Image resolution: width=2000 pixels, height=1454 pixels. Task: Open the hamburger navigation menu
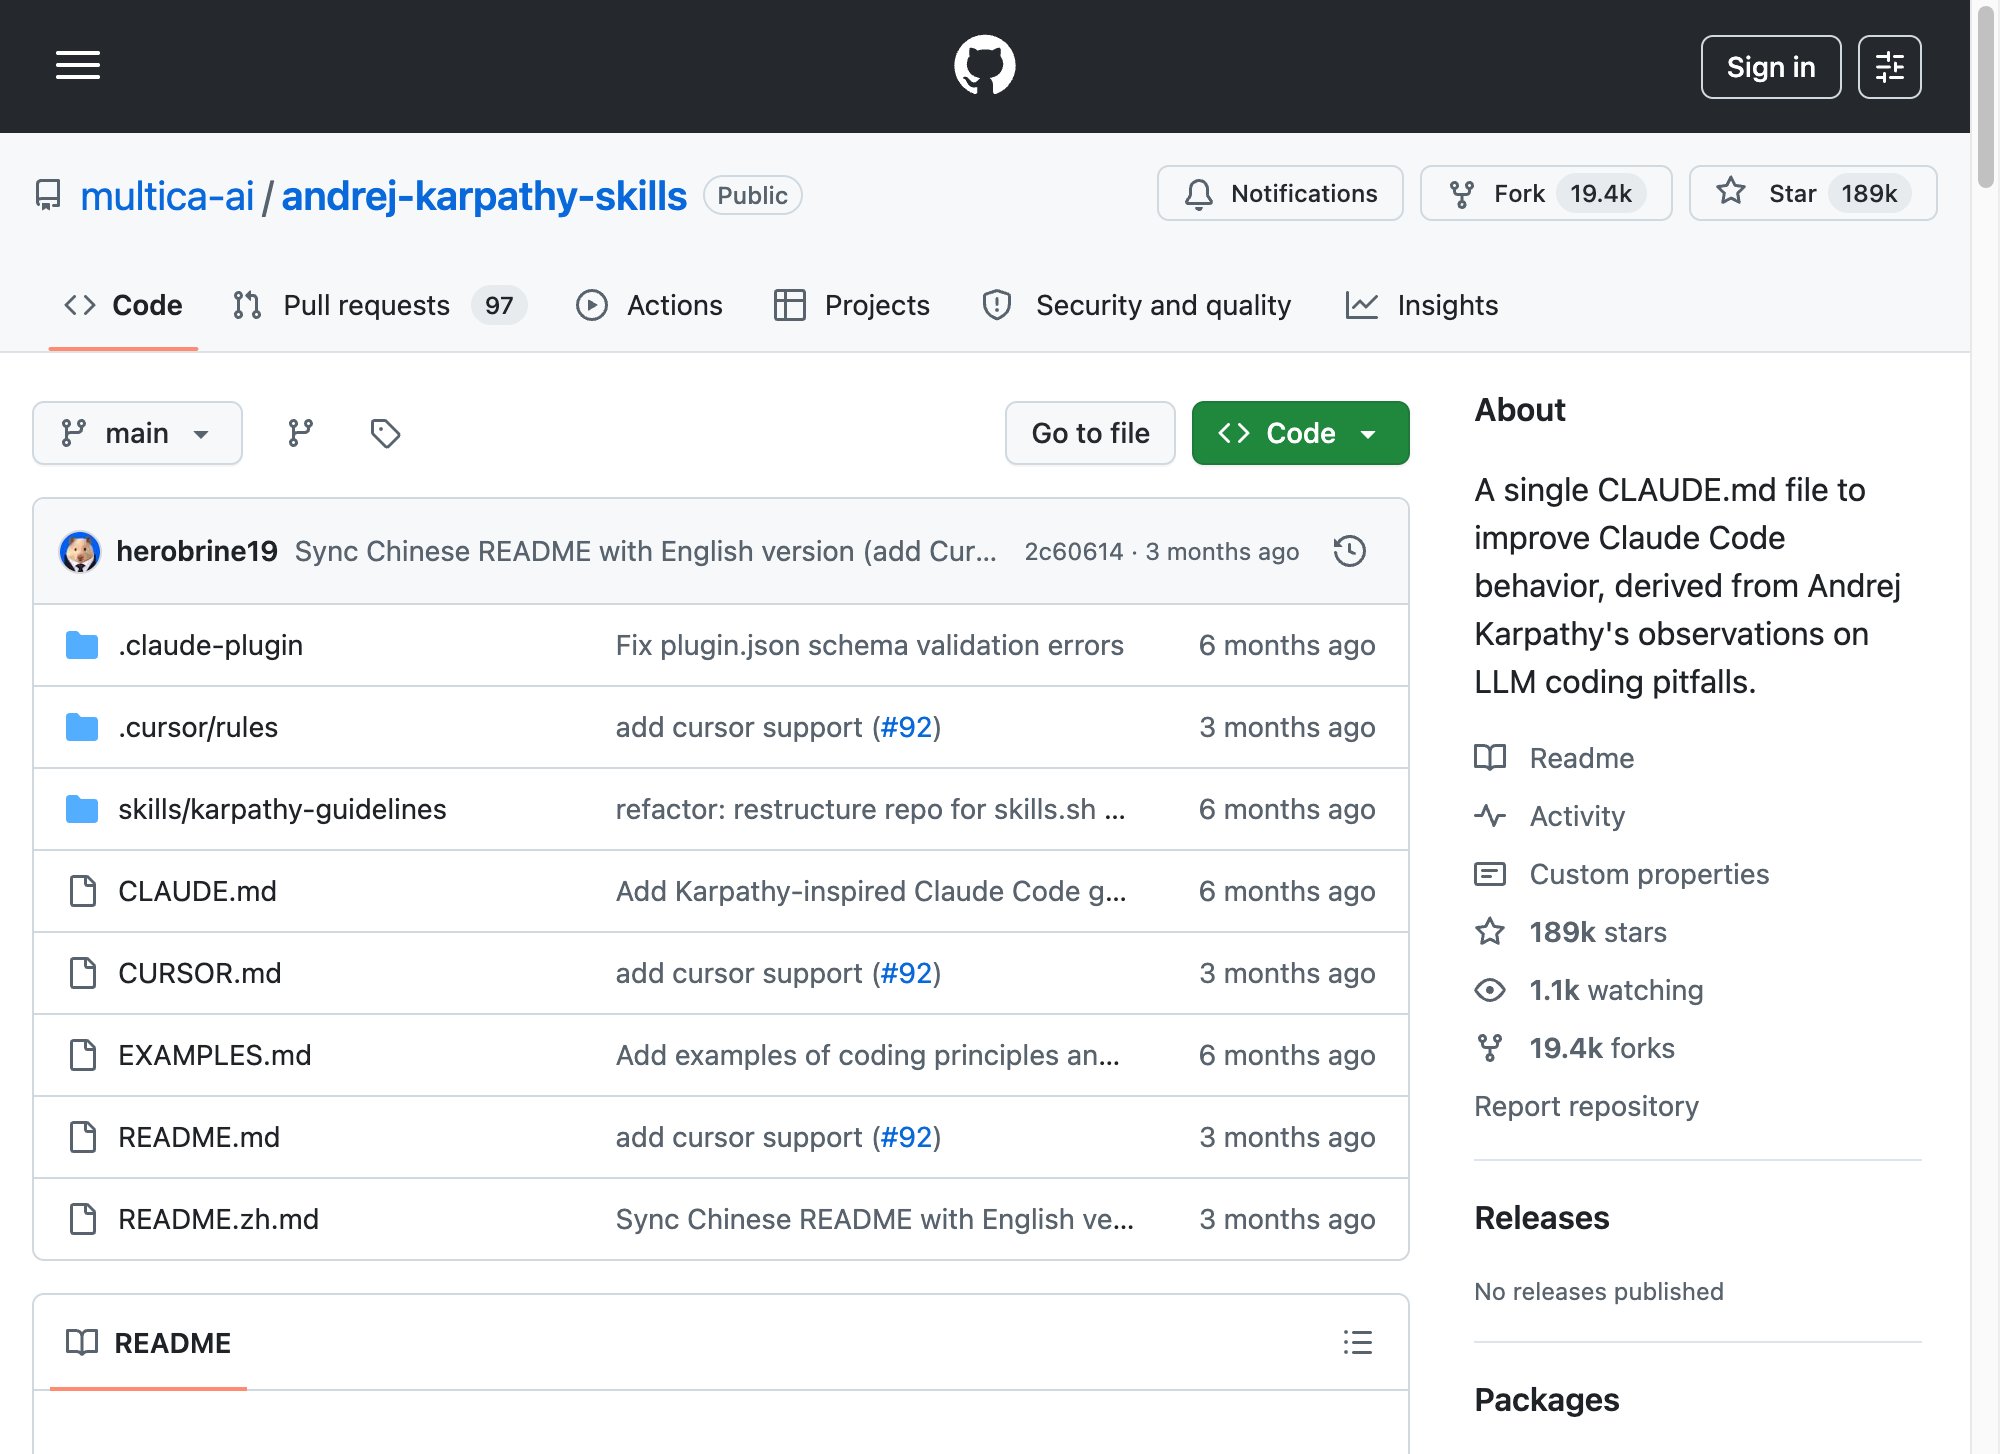pos(78,66)
